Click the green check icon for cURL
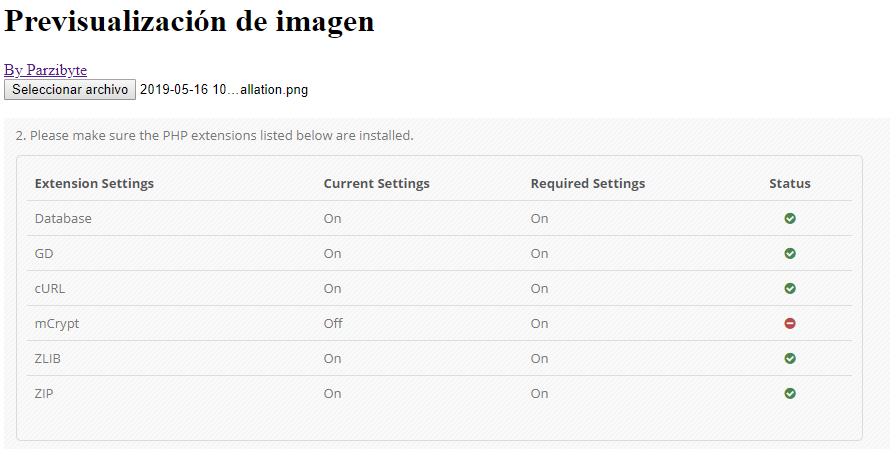The image size is (896, 461). pos(790,288)
